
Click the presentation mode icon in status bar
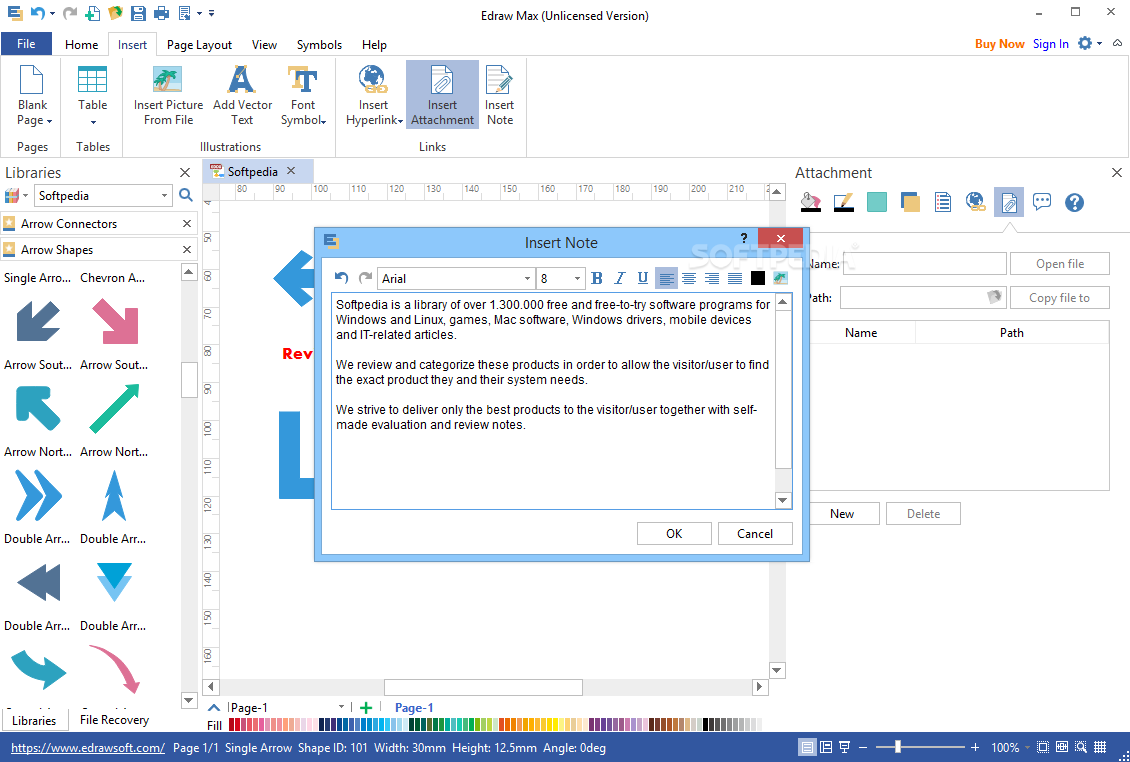coord(844,748)
